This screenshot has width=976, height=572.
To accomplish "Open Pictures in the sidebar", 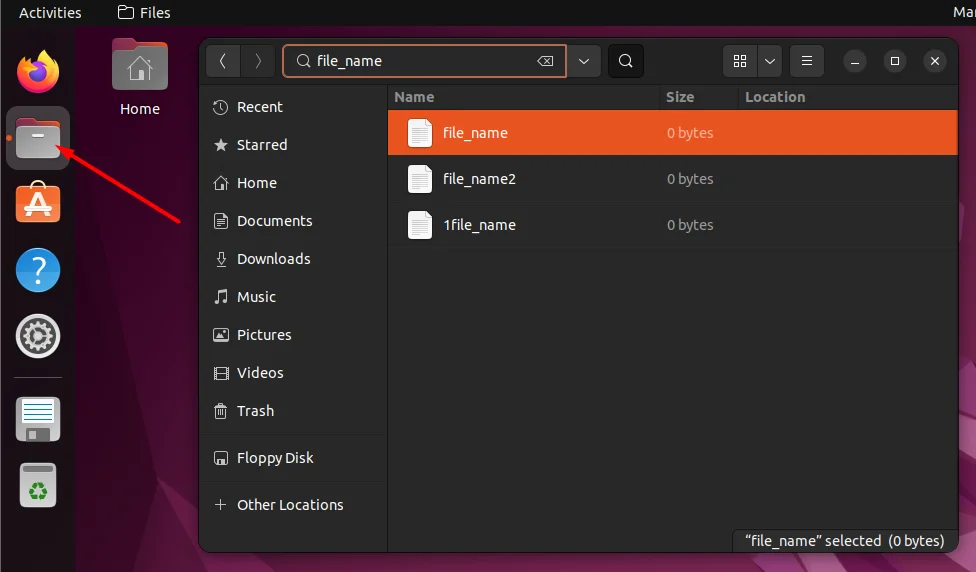I will coord(293,335).
